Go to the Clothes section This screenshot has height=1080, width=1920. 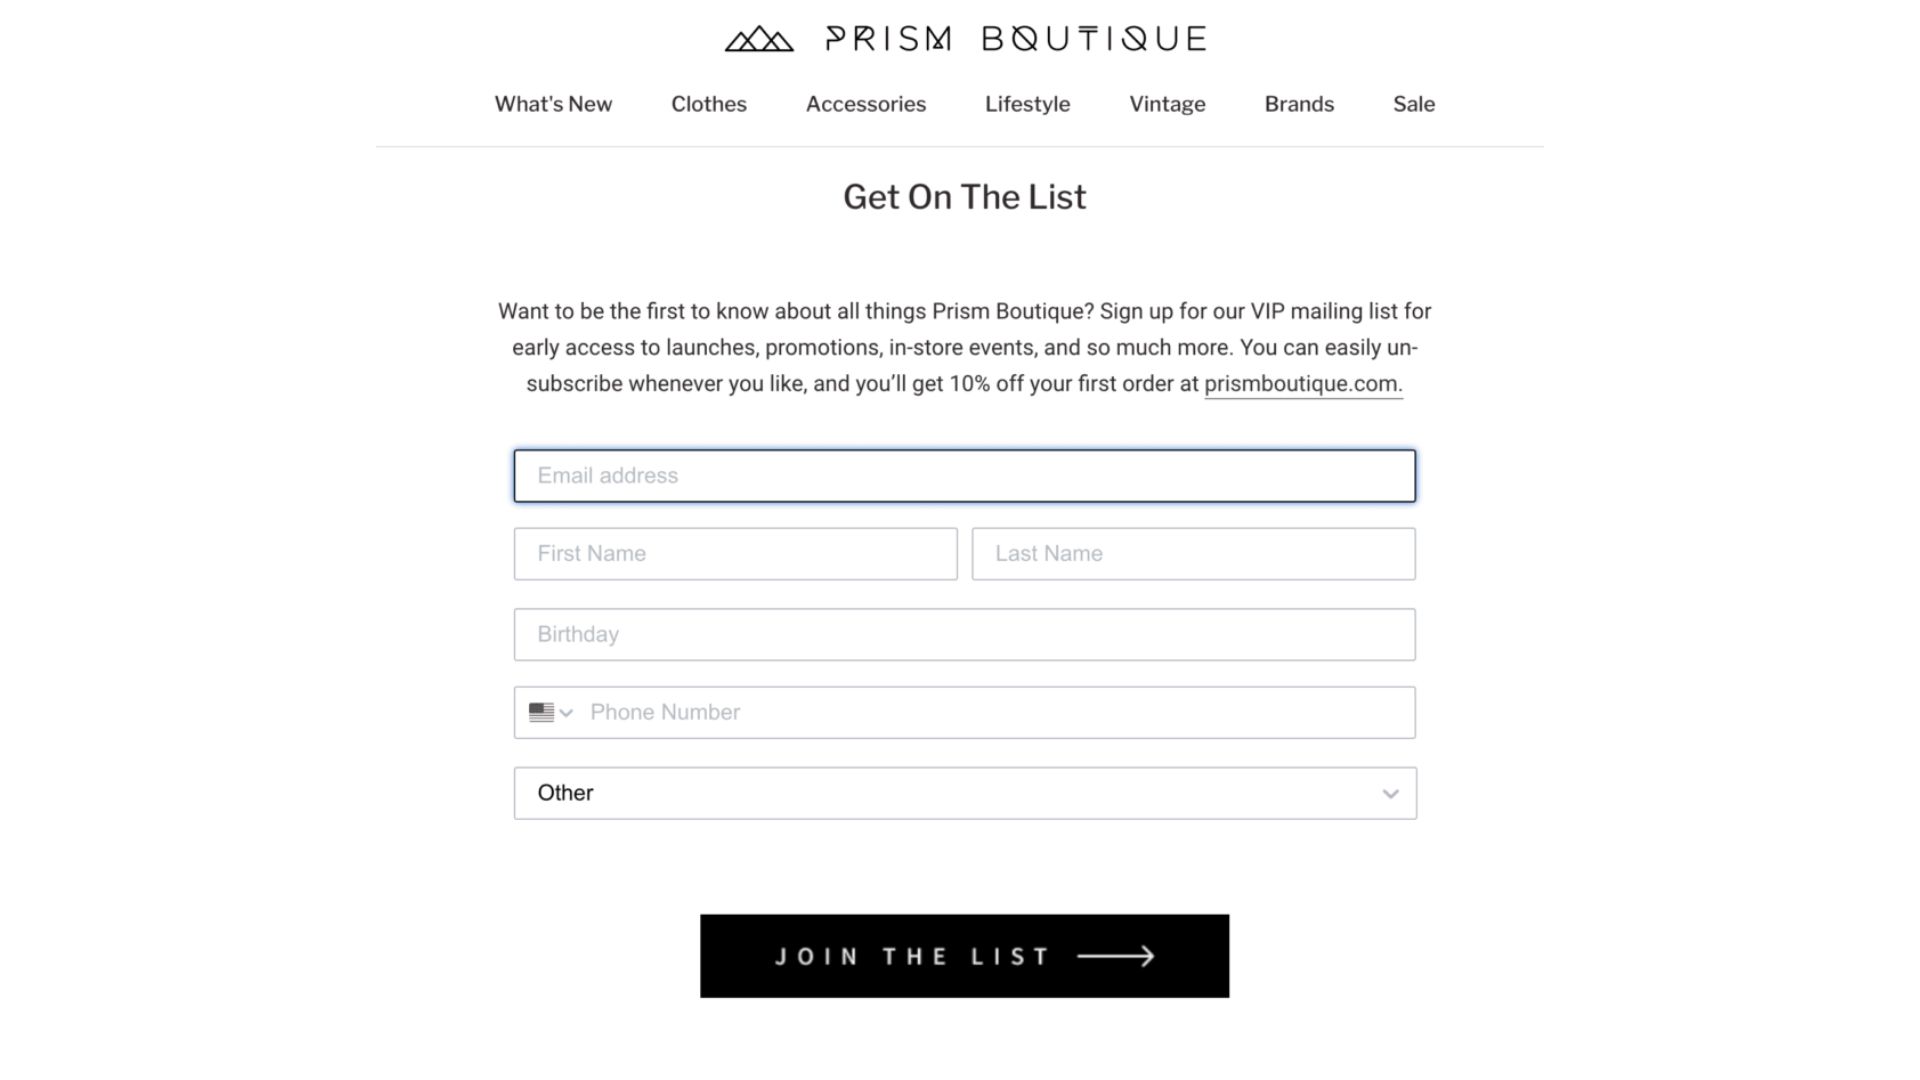[x=709, y=104]
